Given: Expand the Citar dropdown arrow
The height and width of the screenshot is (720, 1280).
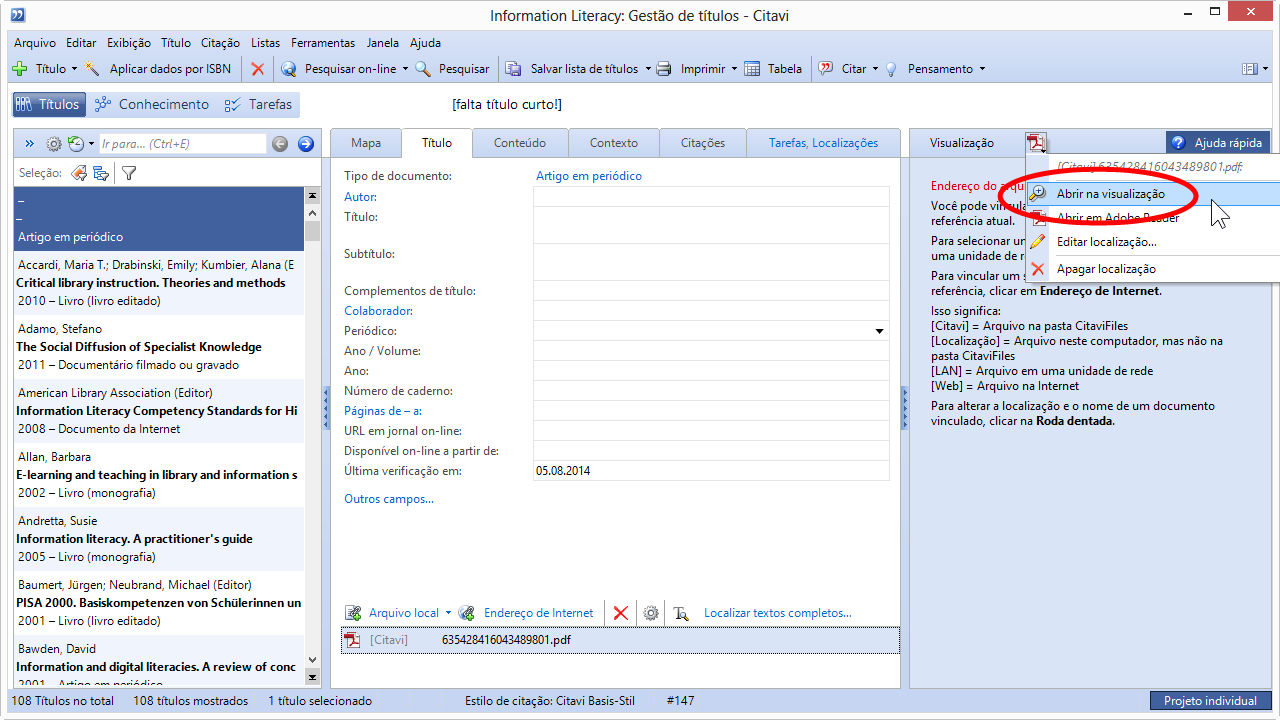Looking at the screenshot, I should click(875, 69).
